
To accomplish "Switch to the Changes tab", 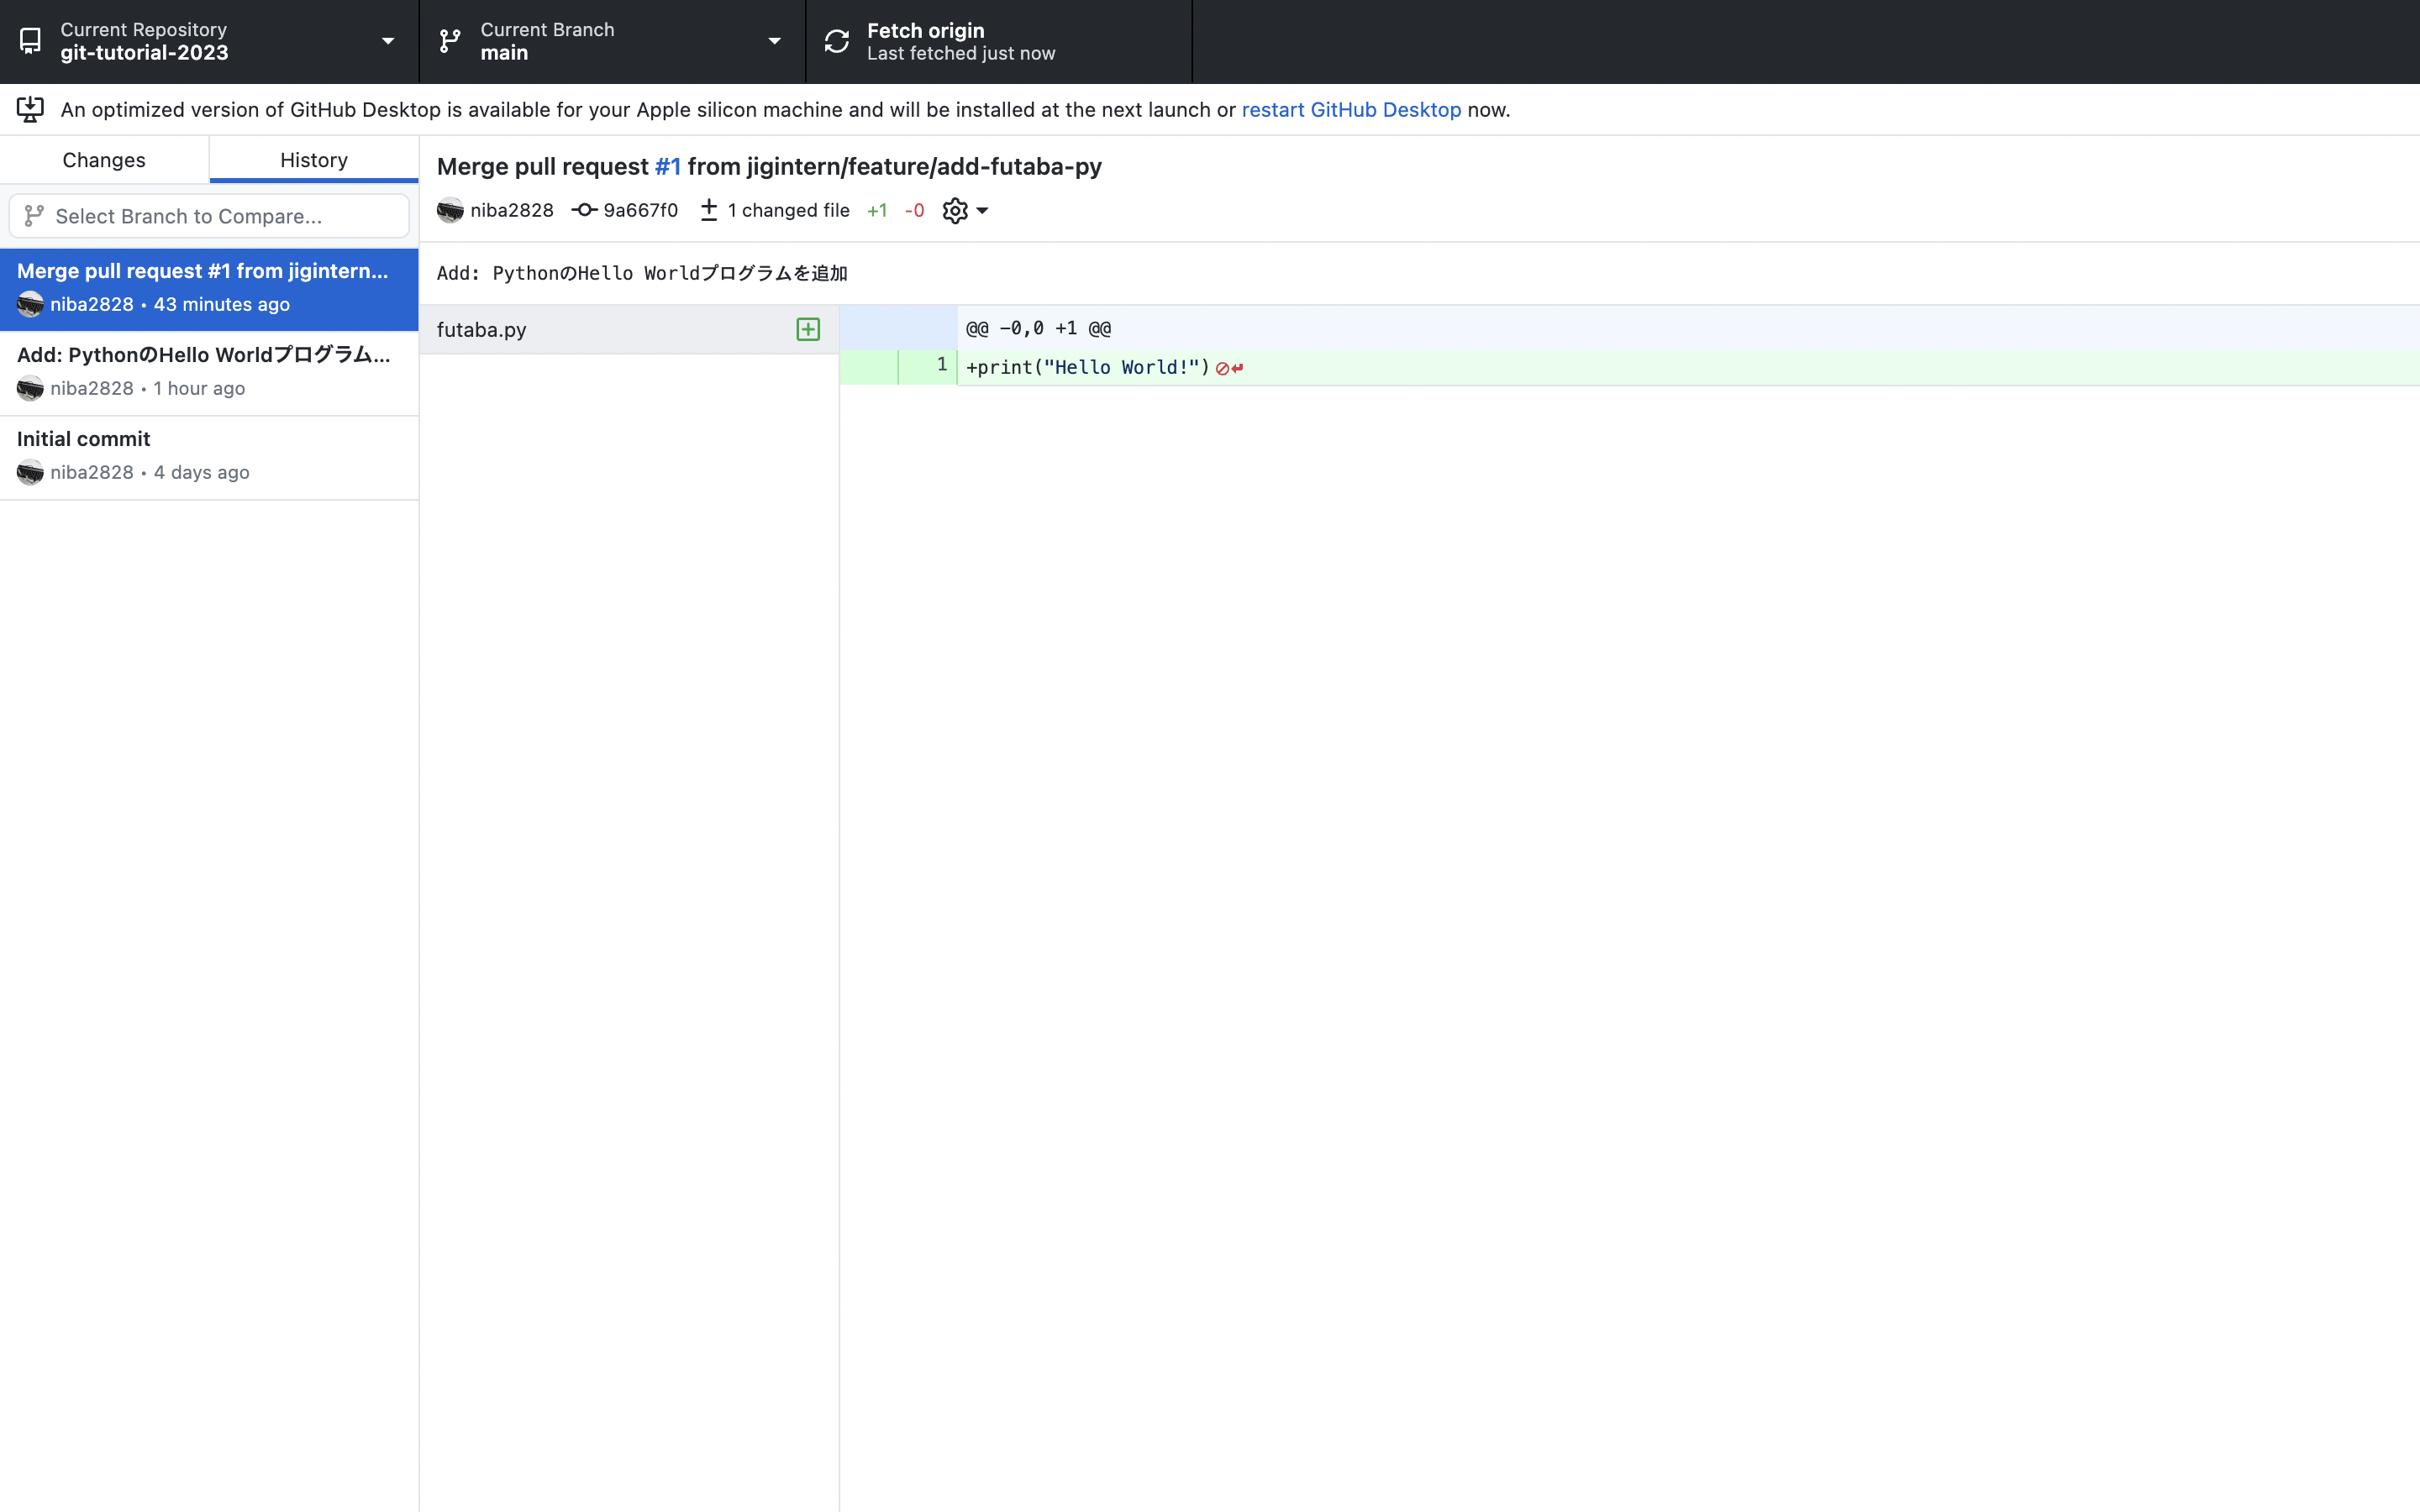I will point(104,160).
